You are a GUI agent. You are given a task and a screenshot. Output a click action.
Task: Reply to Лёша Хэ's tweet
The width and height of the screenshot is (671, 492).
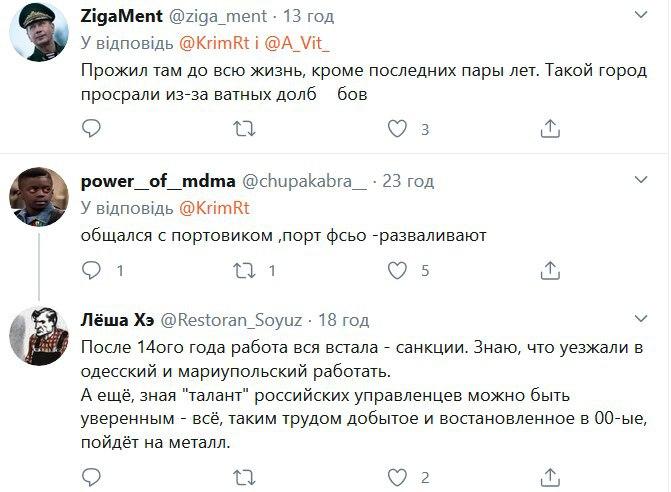pyautogui.click(x=91, y=476)
